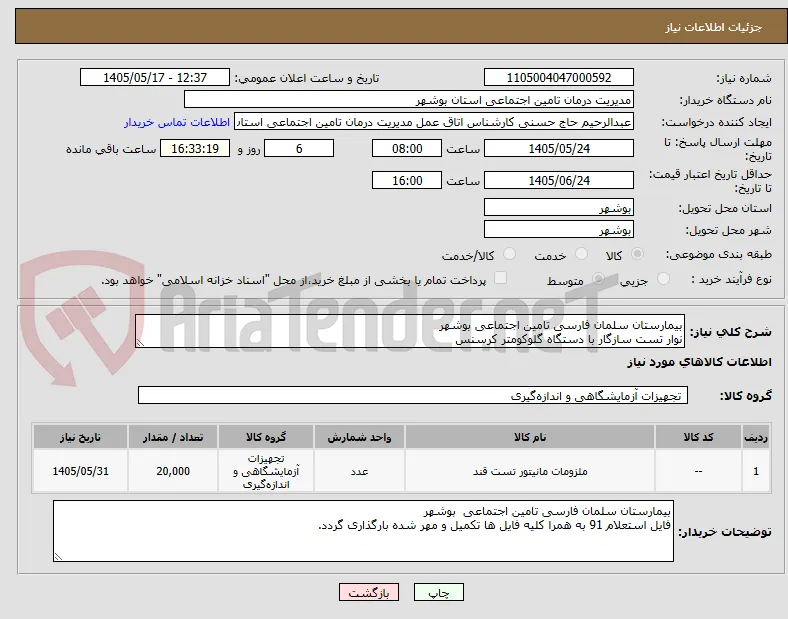The image size is (788, 619).
Task: Click the goods code cell showing --
Action: [698, 471]
